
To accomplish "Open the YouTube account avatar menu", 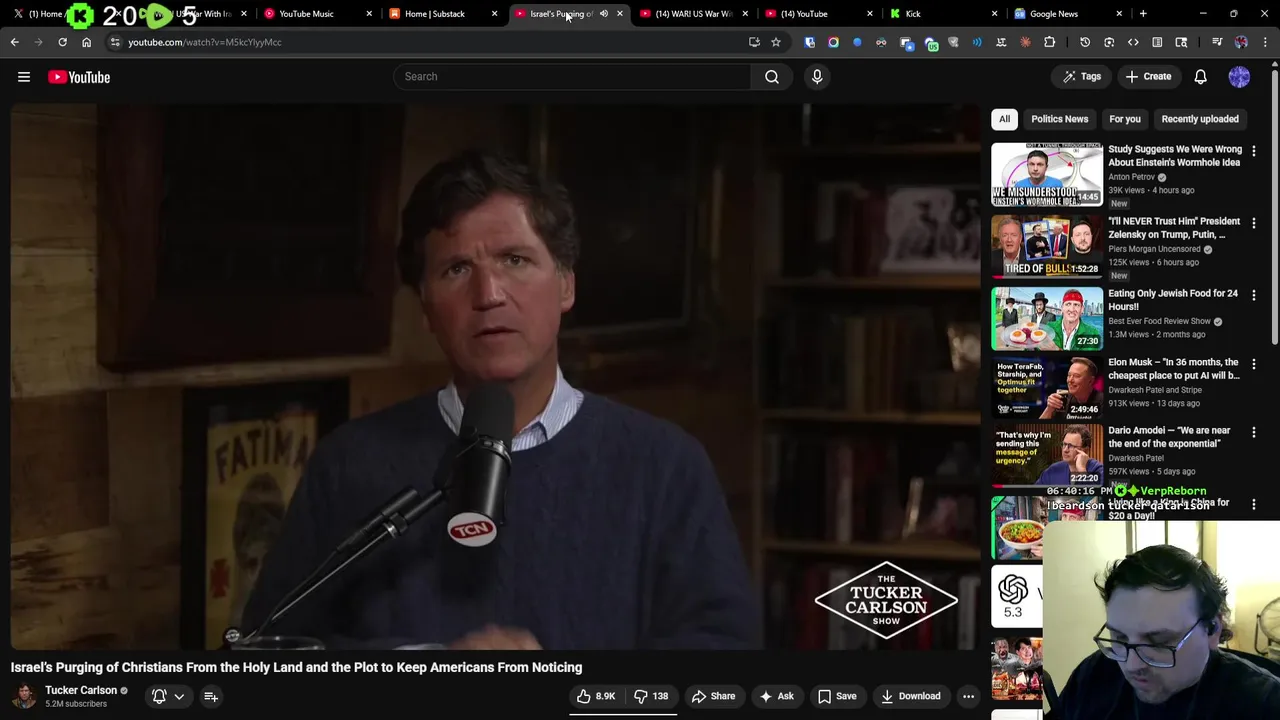I will pos(1239,76).
